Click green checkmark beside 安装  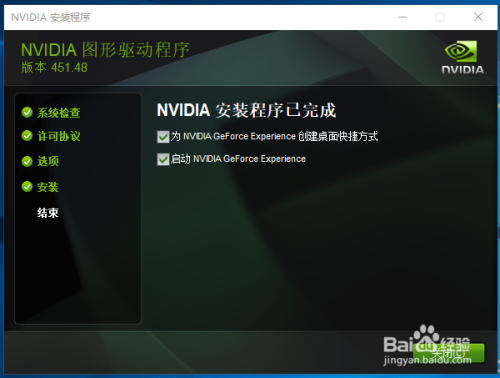pyautogui.click(x=27, y=187)
